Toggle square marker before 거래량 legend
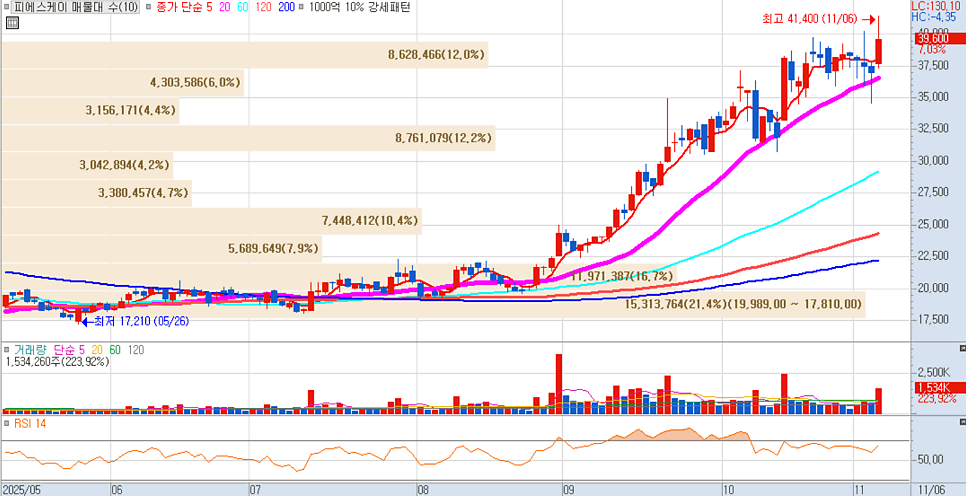Image resolution: width=966 pixels, height=496 pixels. tap(8, 350)
